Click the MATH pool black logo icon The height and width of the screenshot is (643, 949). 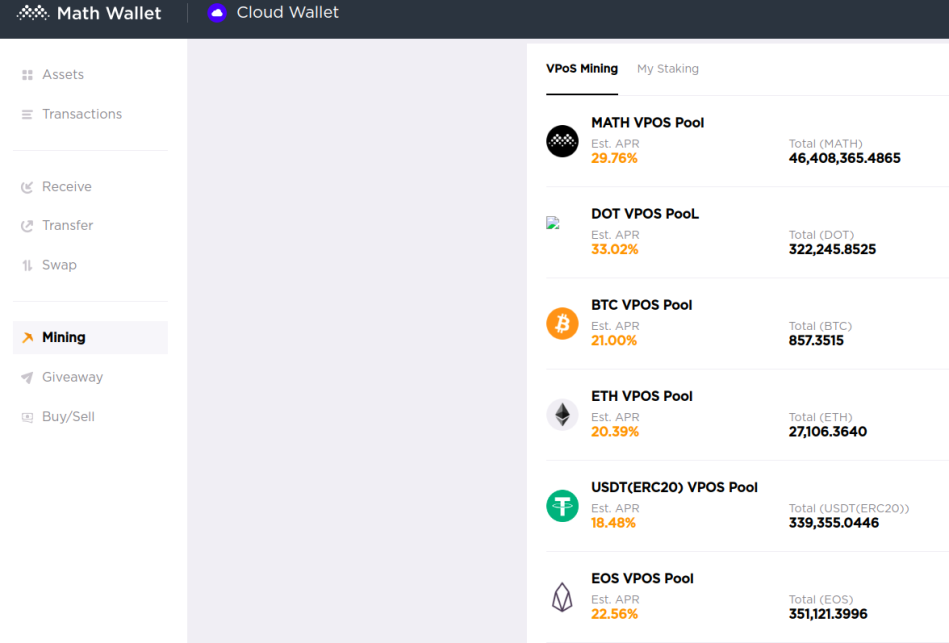(562, 141)
